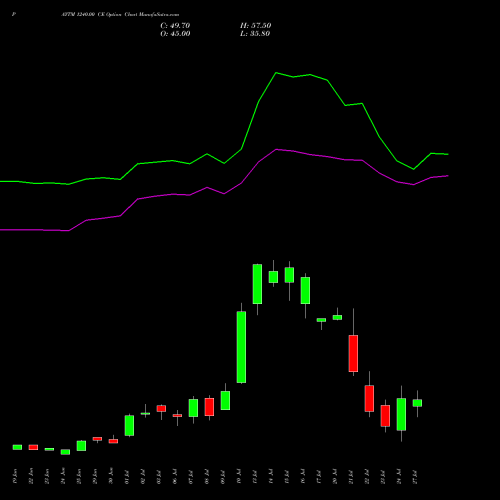500x500 pixels.
Task: Select the green candle for 07 Jul
Action: coord(193,408)
